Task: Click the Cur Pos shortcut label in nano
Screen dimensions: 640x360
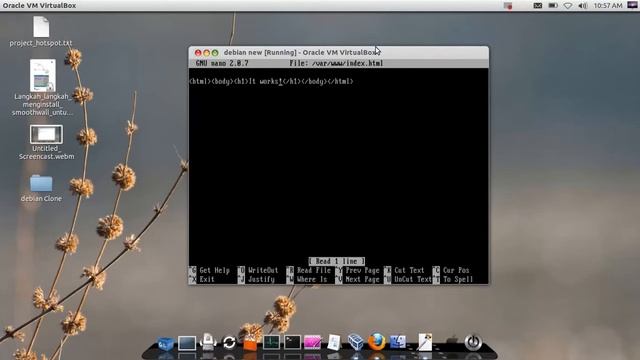Action: [456, 270]
